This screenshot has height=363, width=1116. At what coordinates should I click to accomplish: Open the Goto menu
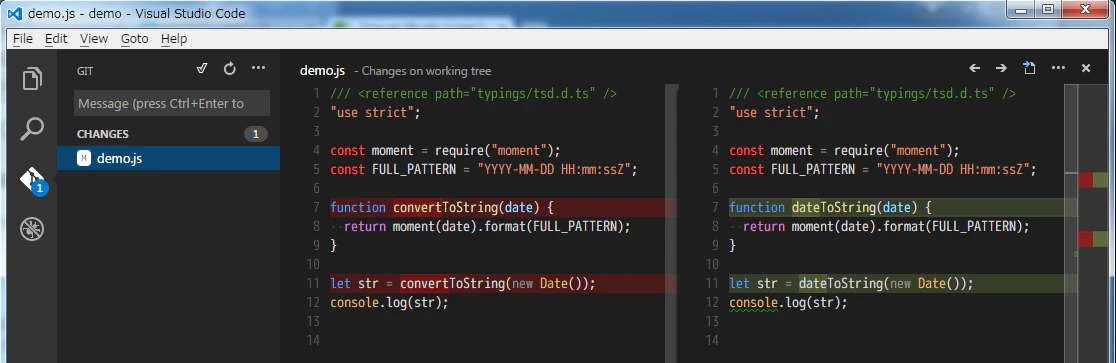[x=135, y=39]
